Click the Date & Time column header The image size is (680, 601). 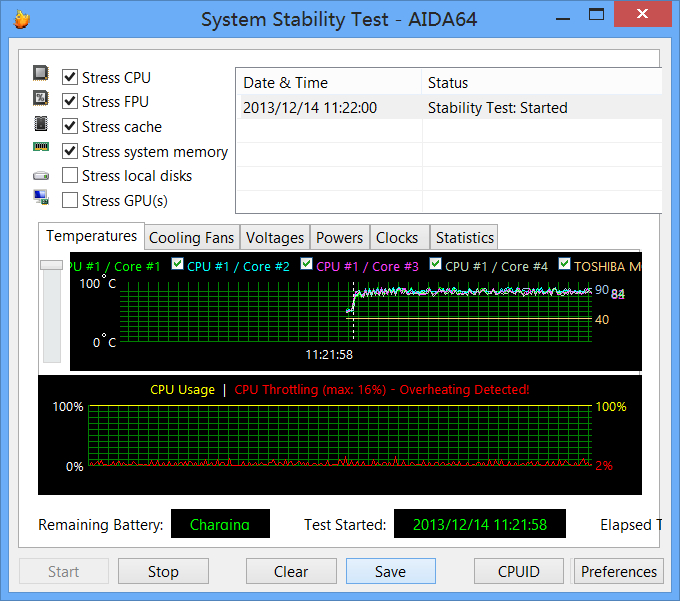click(x=329, y=82)
